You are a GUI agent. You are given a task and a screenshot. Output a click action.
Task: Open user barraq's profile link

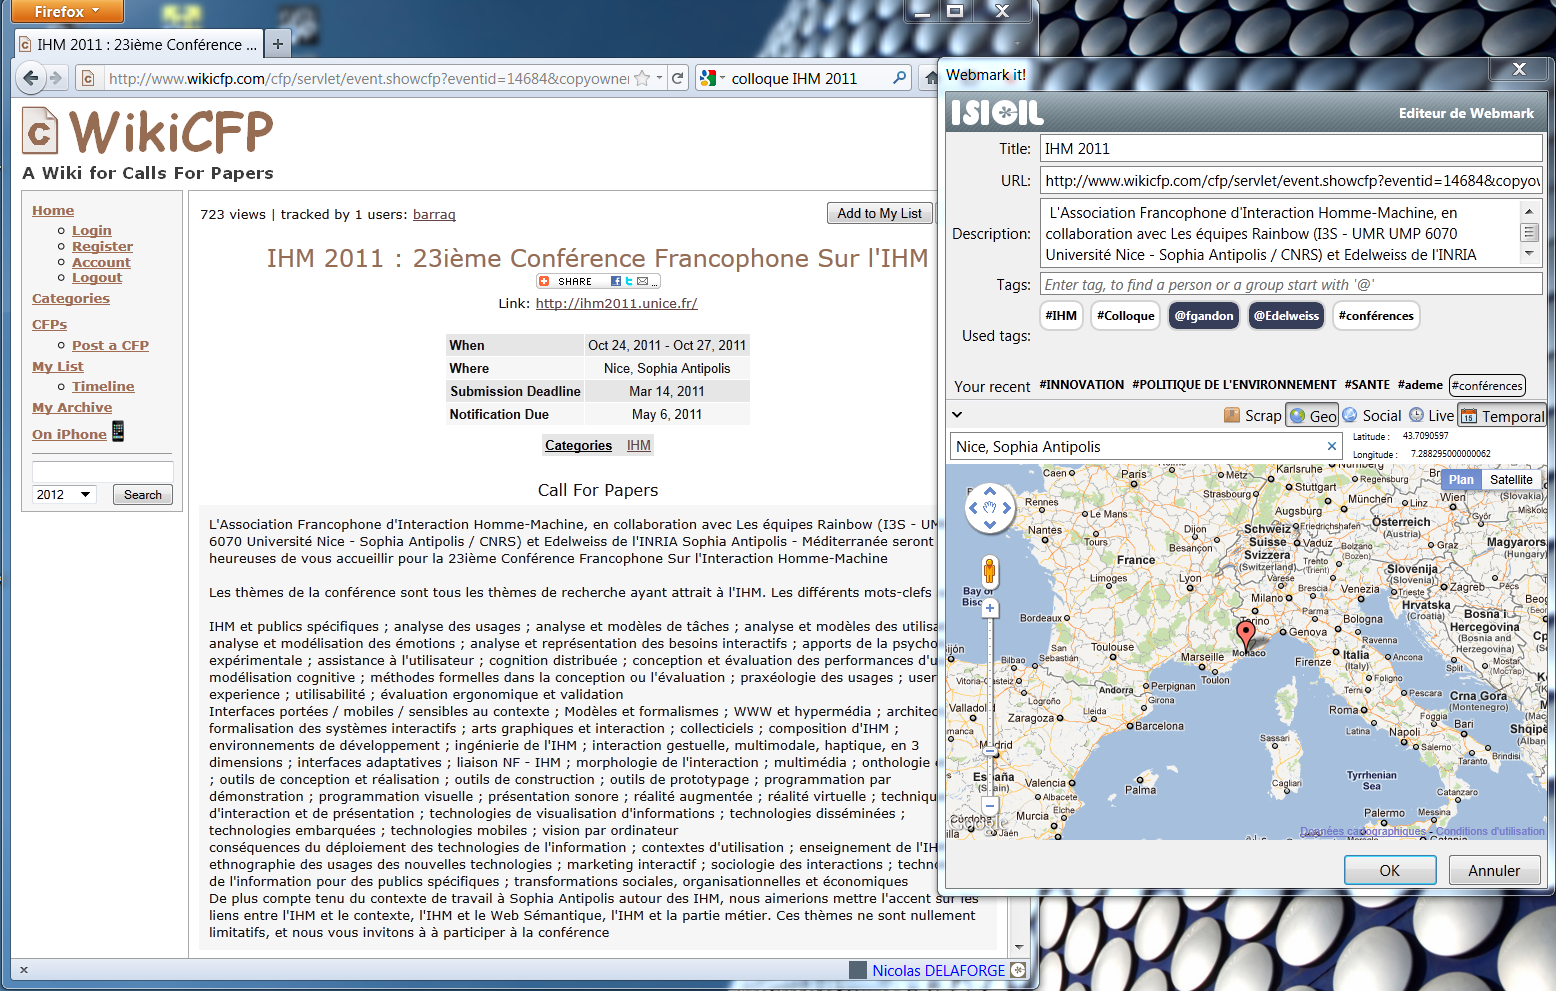coord(434,214)
